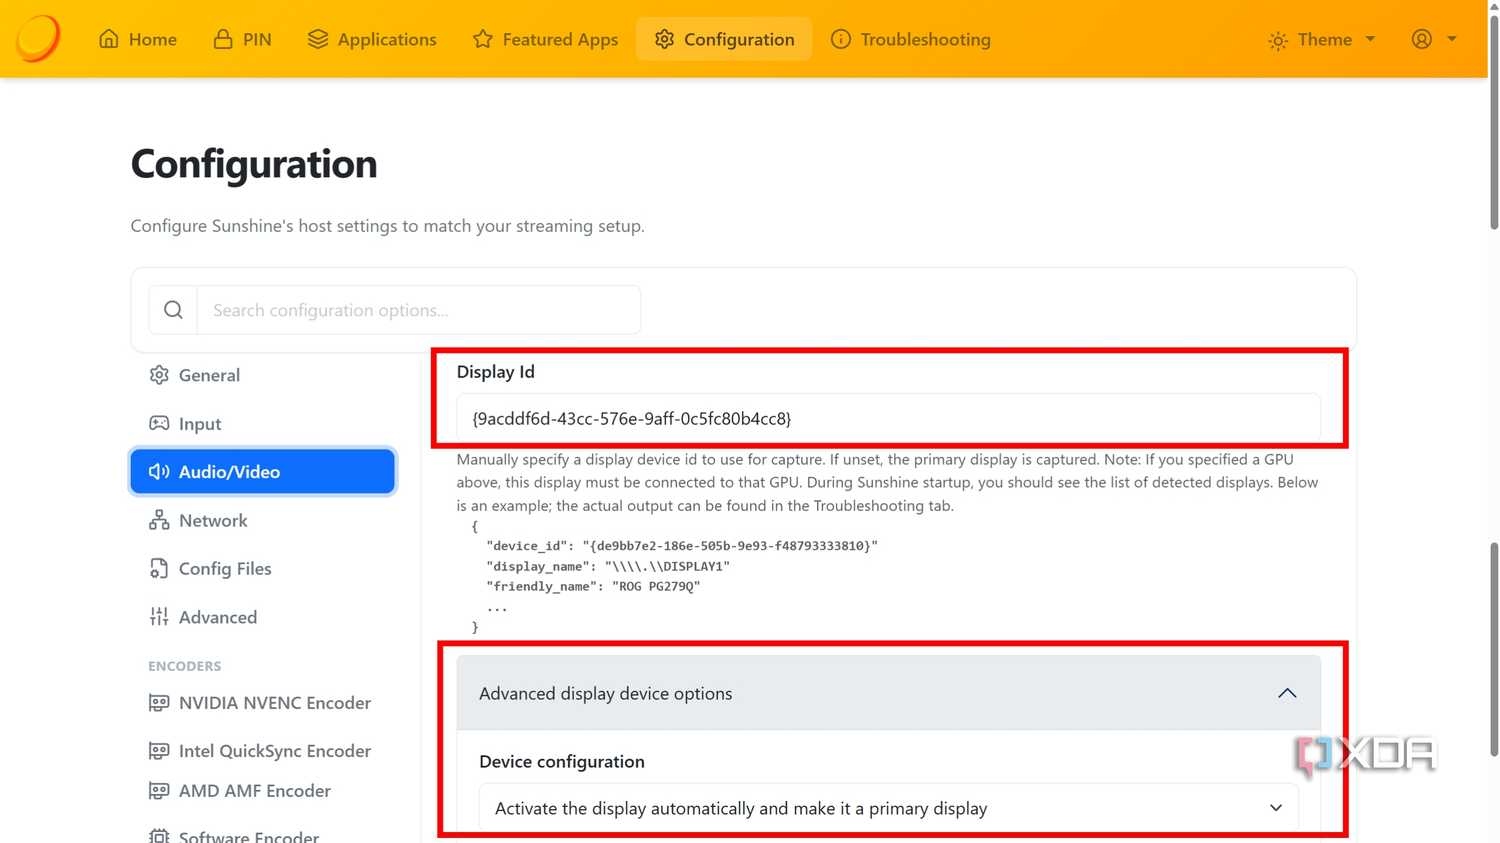The width and height of the screenshot is (1500, 843).
Task: Open the Device configuration dropdown
Action: 889,808
